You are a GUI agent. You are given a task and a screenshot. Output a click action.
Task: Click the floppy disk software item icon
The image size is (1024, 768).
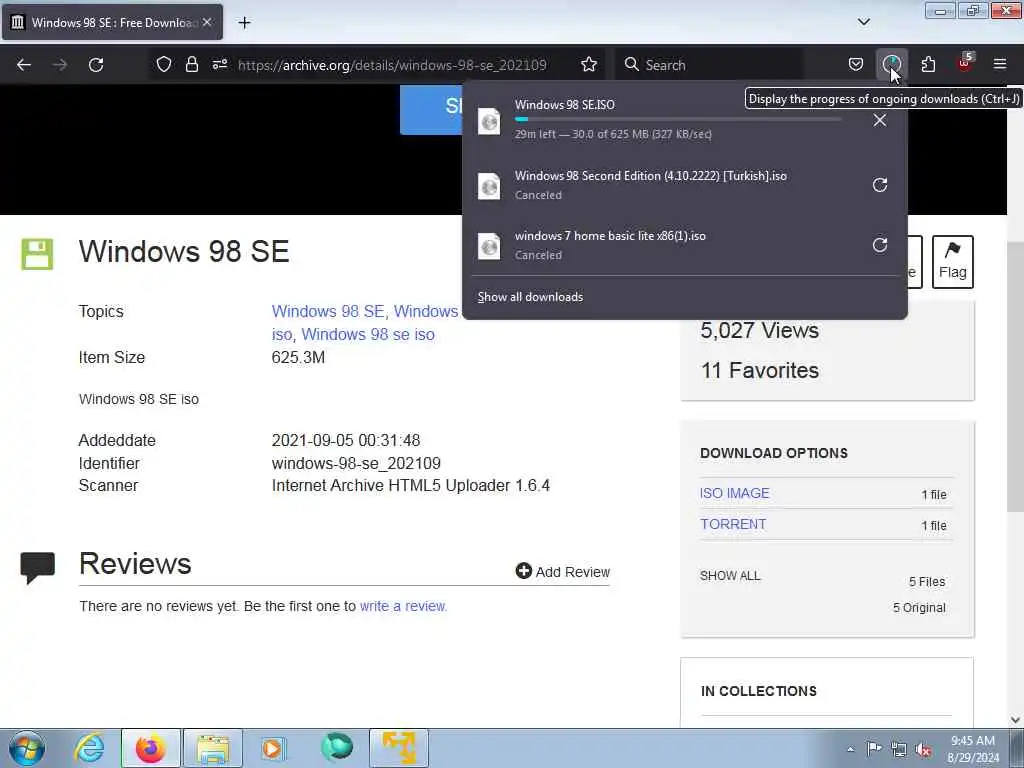click(37, 254)
